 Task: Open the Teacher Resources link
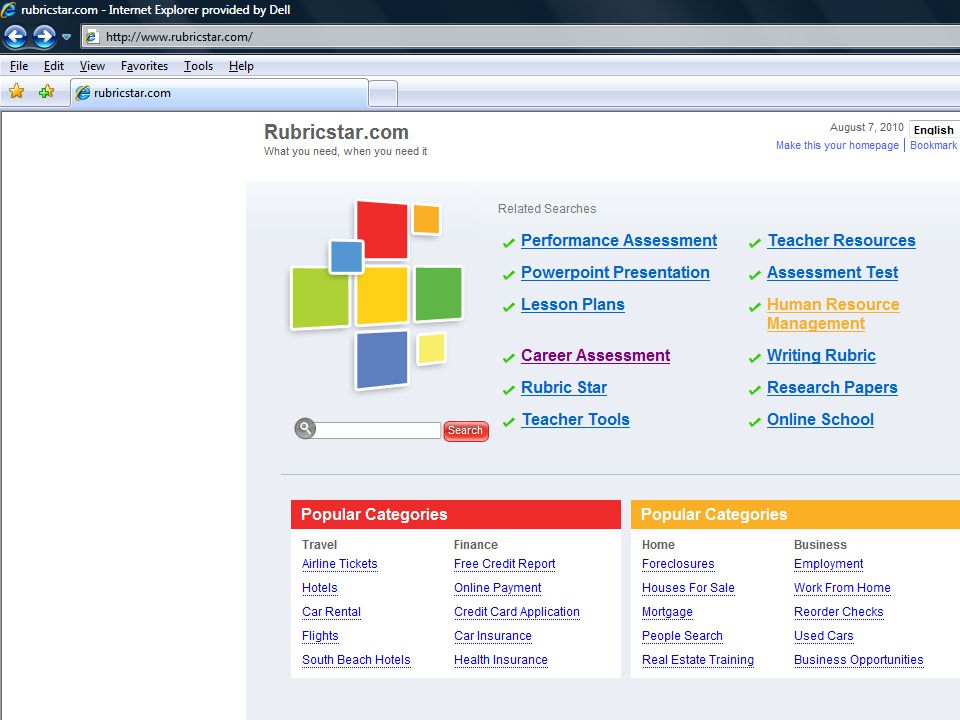[842, 241]
